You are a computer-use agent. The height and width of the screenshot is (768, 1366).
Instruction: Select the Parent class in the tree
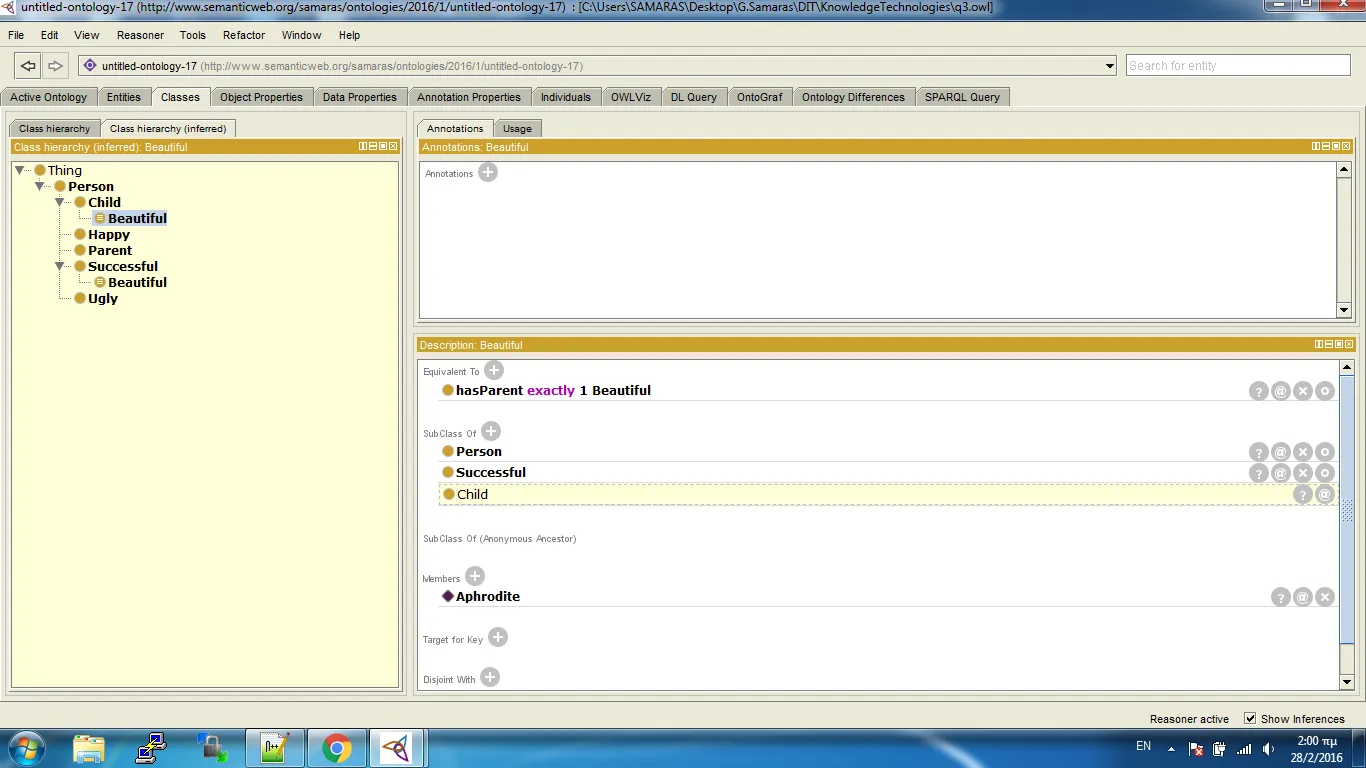point(110,250)
